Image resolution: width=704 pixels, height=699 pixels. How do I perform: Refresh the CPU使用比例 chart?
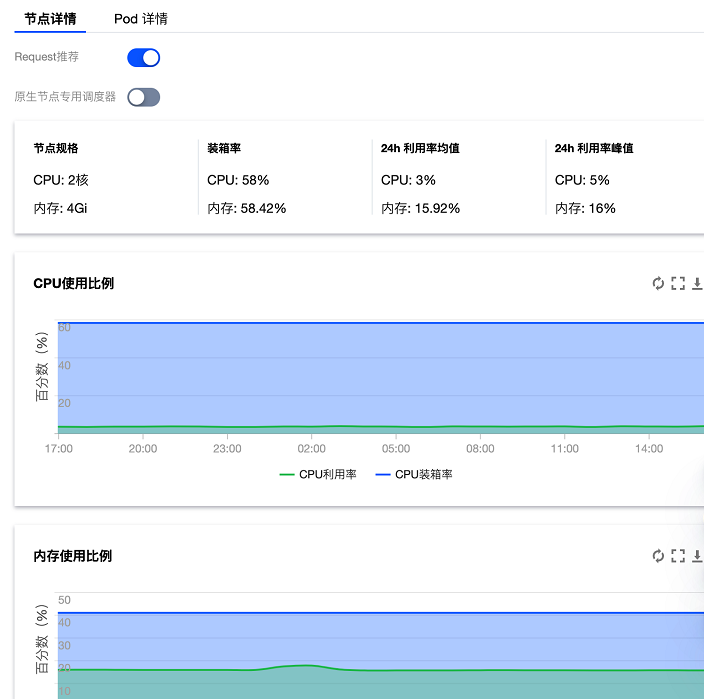(x=658, y=283)
